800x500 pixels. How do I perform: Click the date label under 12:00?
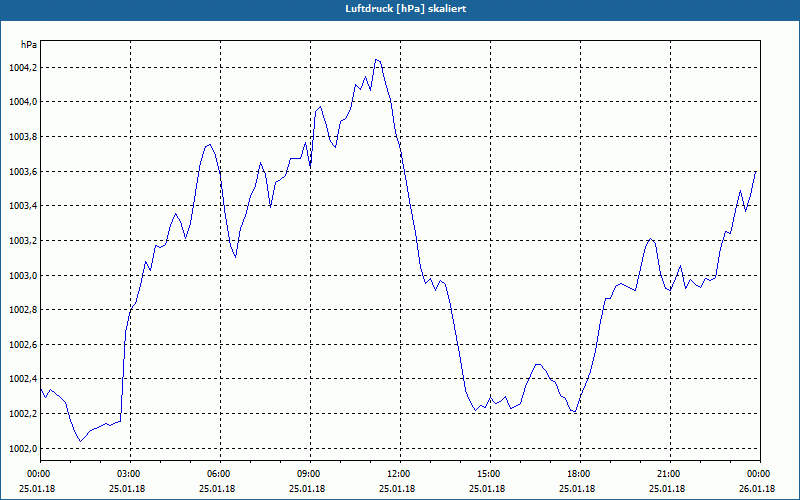tap(397, 489)
